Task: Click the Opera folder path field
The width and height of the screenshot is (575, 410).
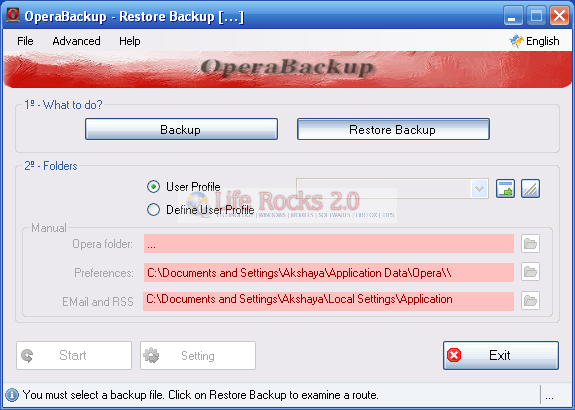Action: coord(329,244)
